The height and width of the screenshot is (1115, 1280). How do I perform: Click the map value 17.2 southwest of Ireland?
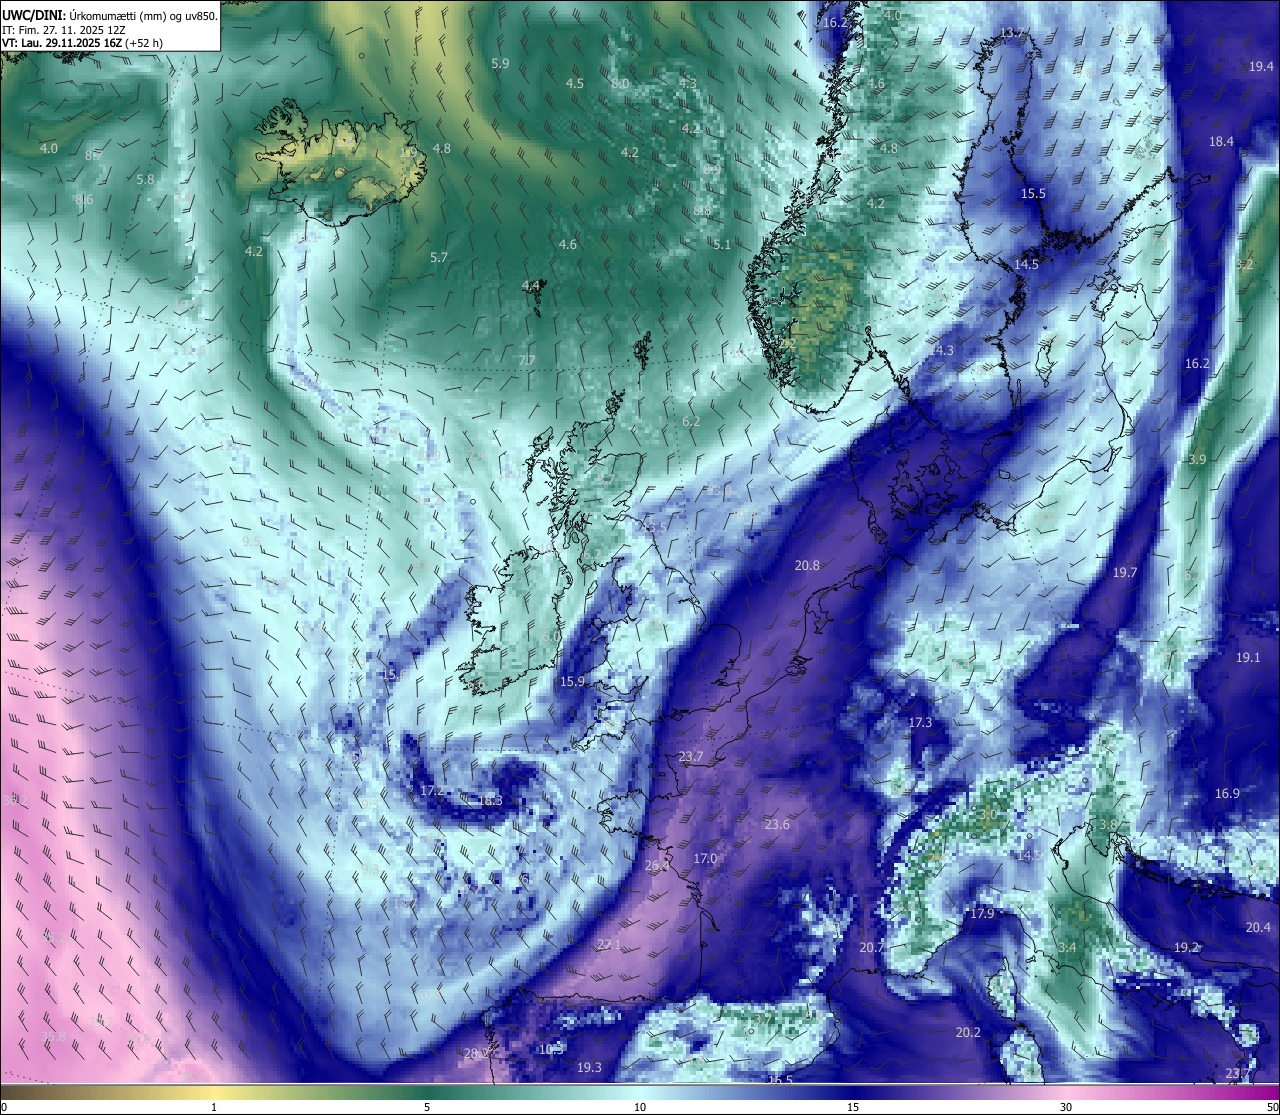pyautogui.click(x=432, y=791)
